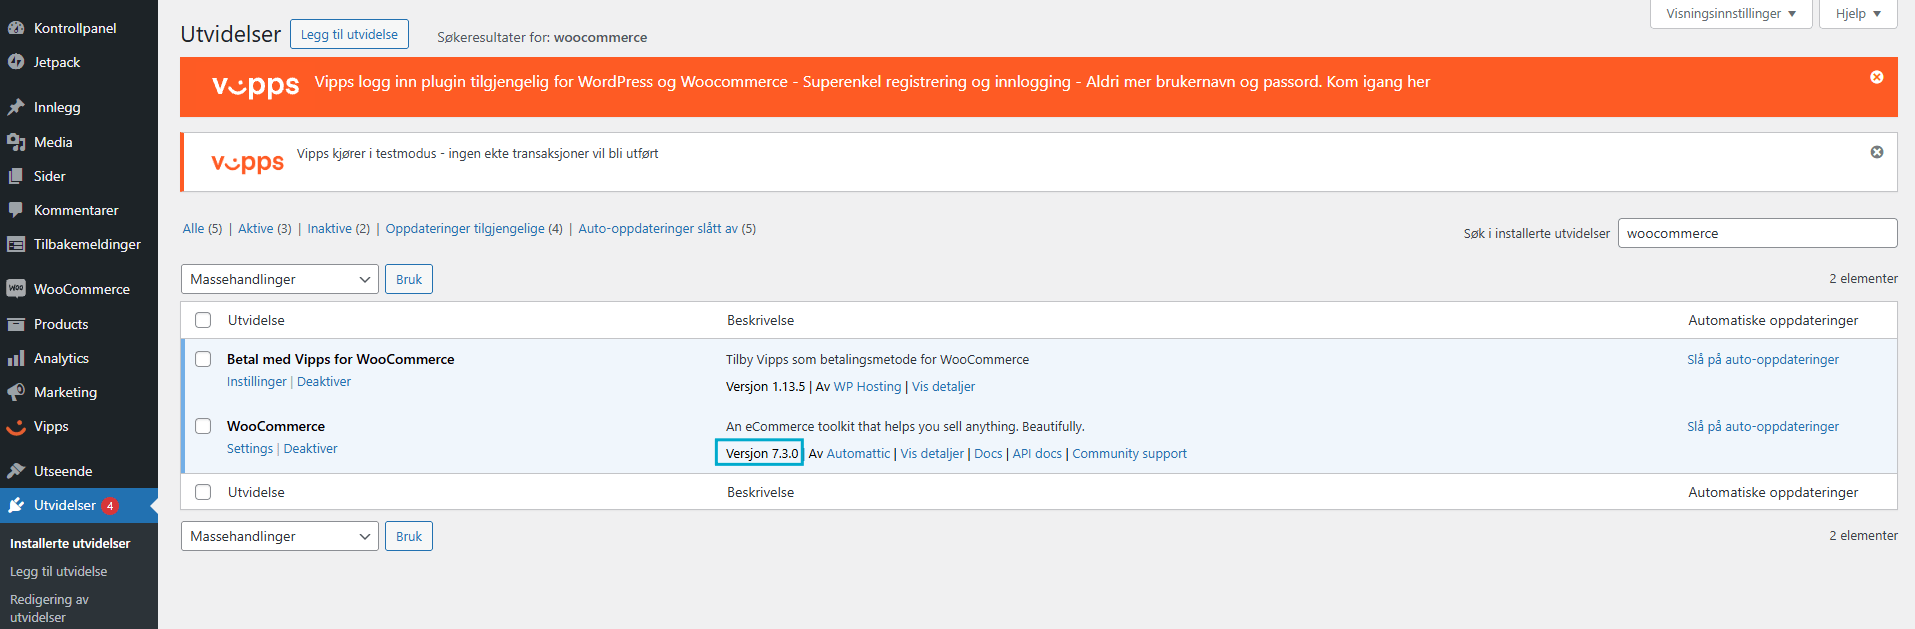Click the Kommentarer speech bubble icon
The image size is (1915, 629).
[16, 210]
